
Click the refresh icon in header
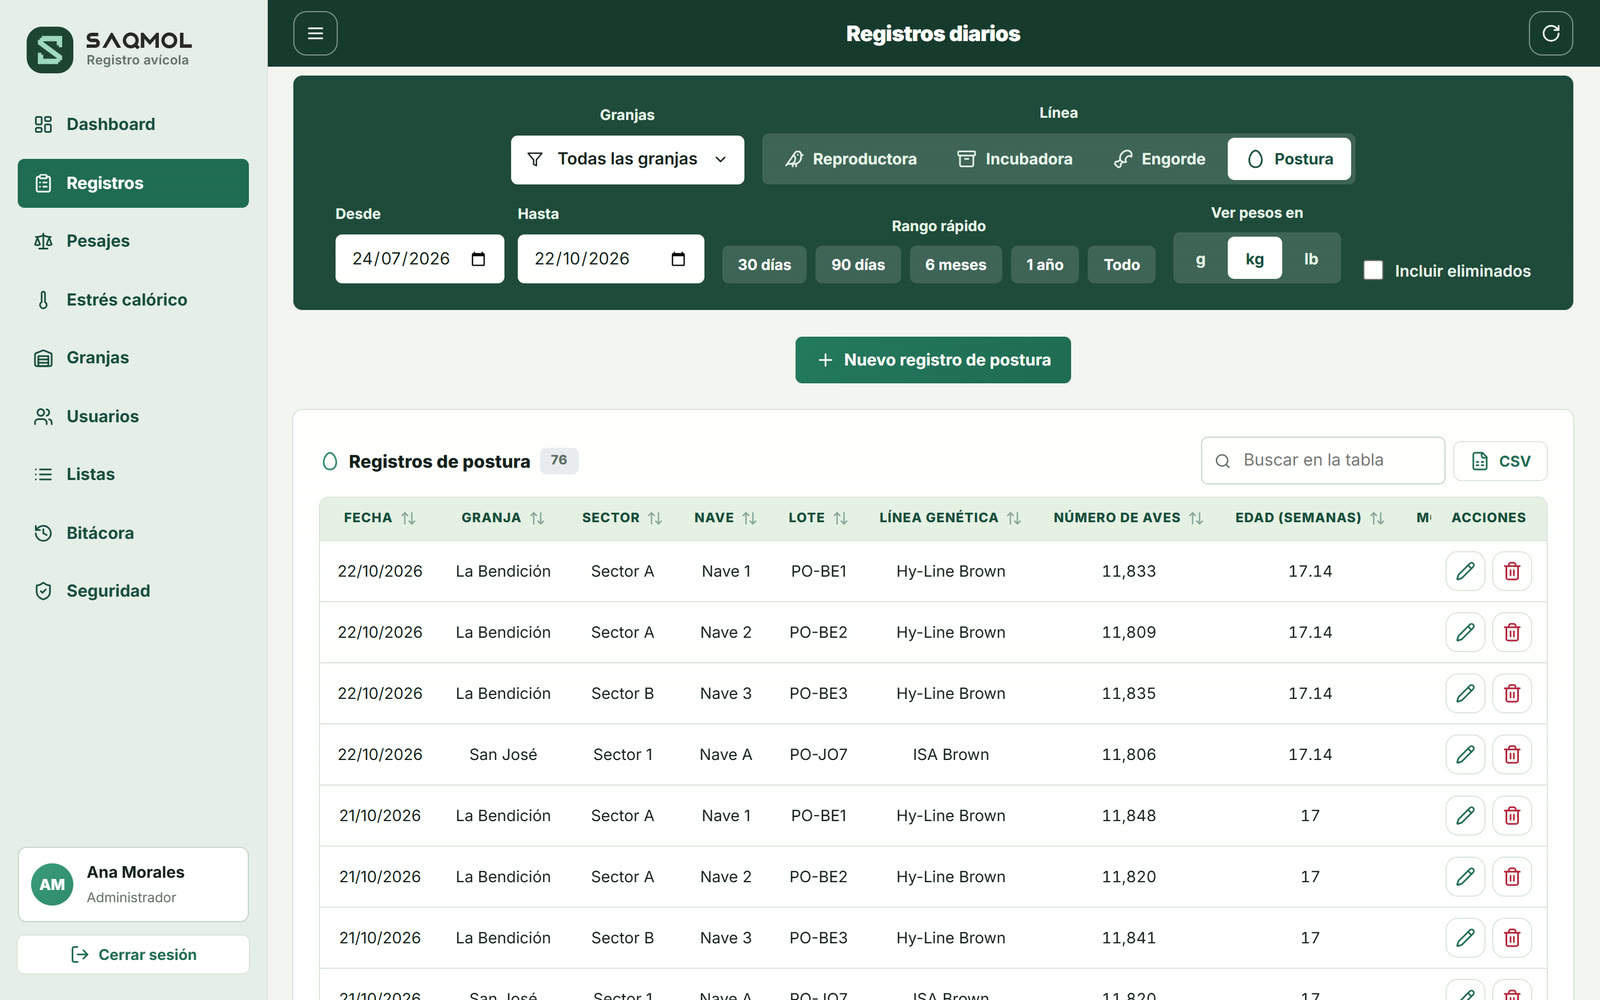[1550, 33]
